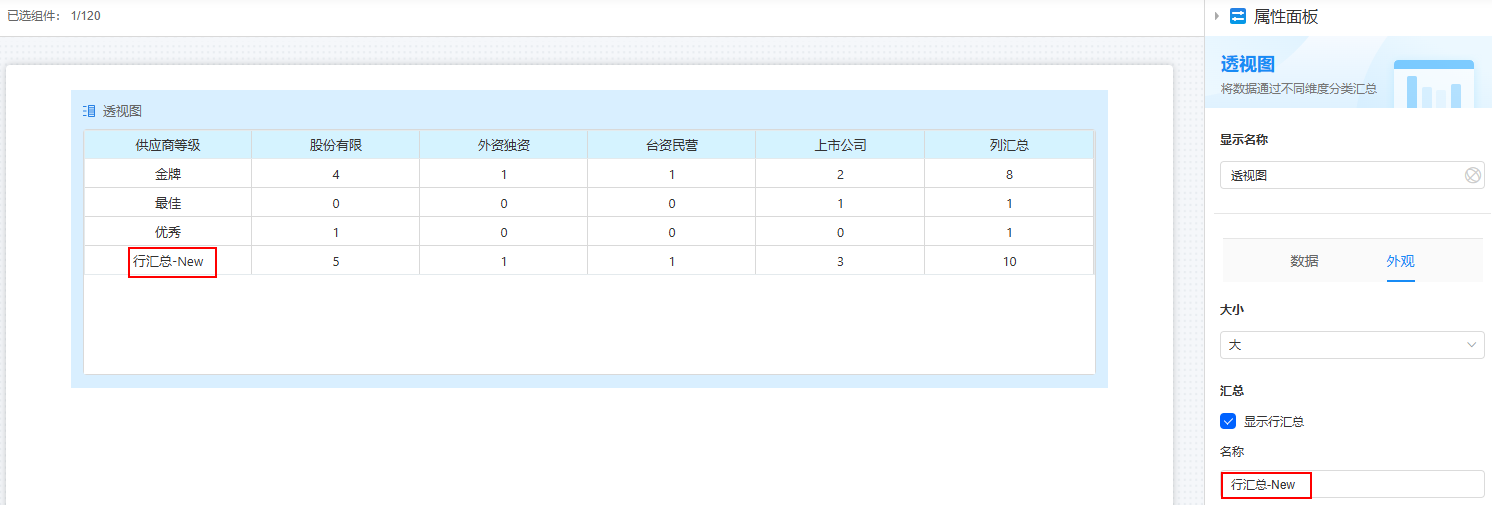Viewport: 1492px width, 505px height.
Task: Click the 台资民营 column header
Action: 672,145
